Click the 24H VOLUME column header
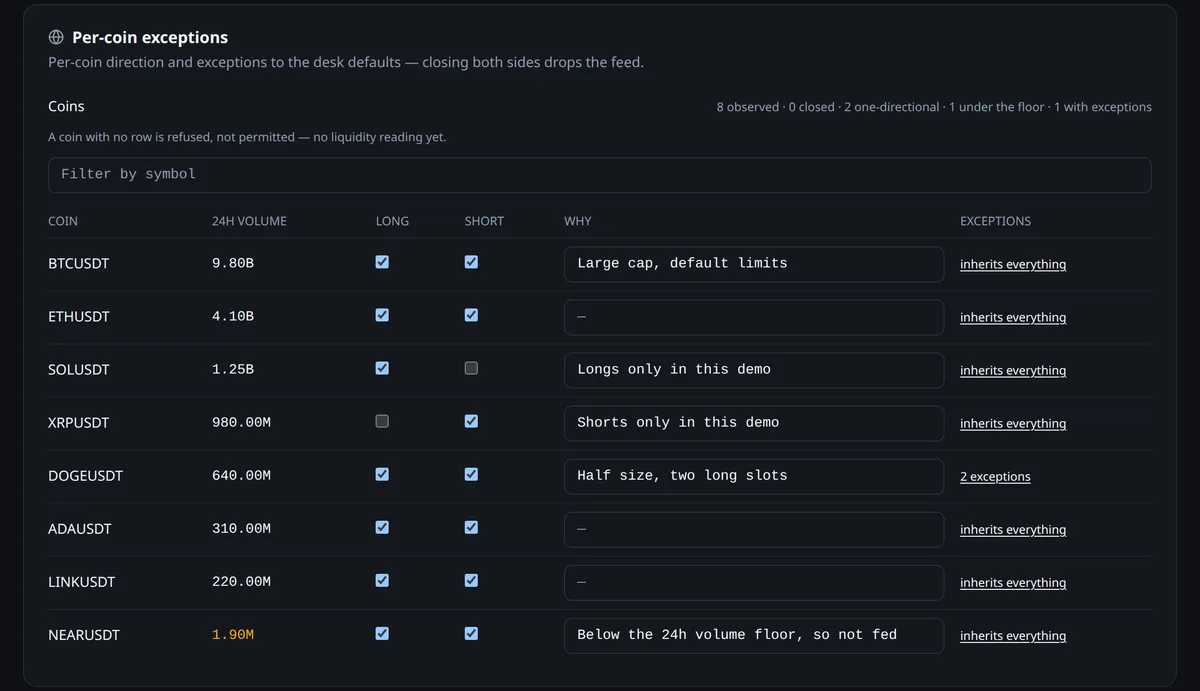 249,221
